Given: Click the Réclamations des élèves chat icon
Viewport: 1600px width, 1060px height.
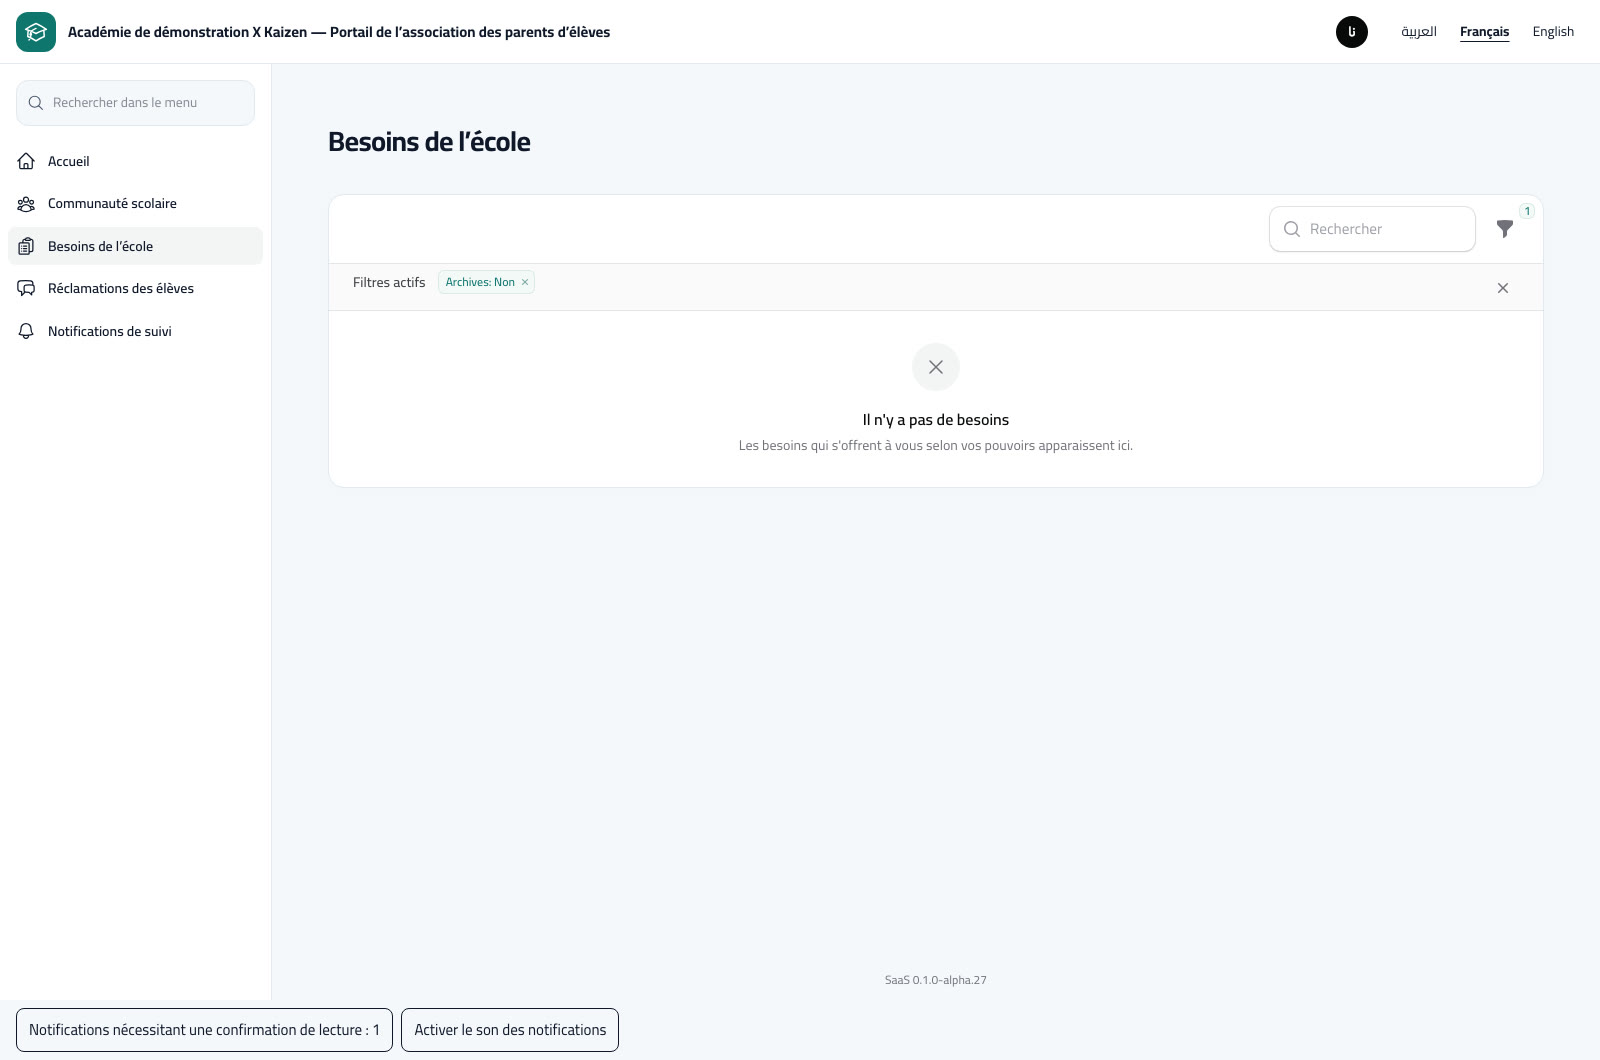Looking at the screenshot, I should point(27,289).
